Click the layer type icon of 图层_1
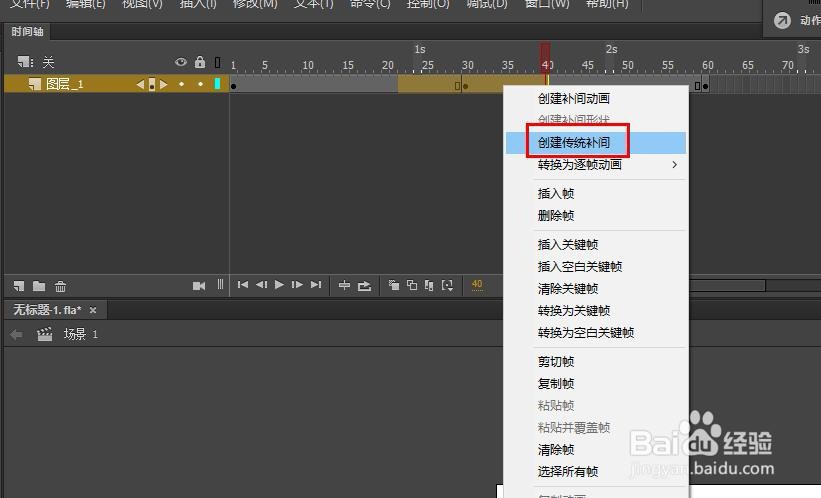This screenshot has width=821, height=498. pyautogui.click(x=35, y=84)
